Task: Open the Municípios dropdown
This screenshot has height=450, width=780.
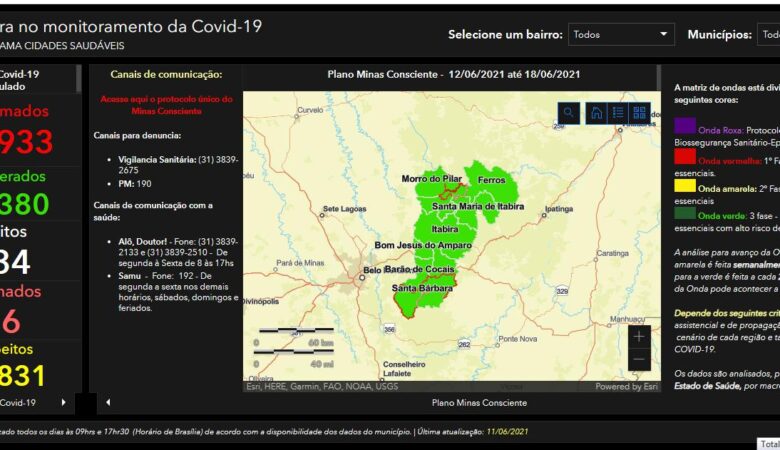Action: click(x=767, y=35)
